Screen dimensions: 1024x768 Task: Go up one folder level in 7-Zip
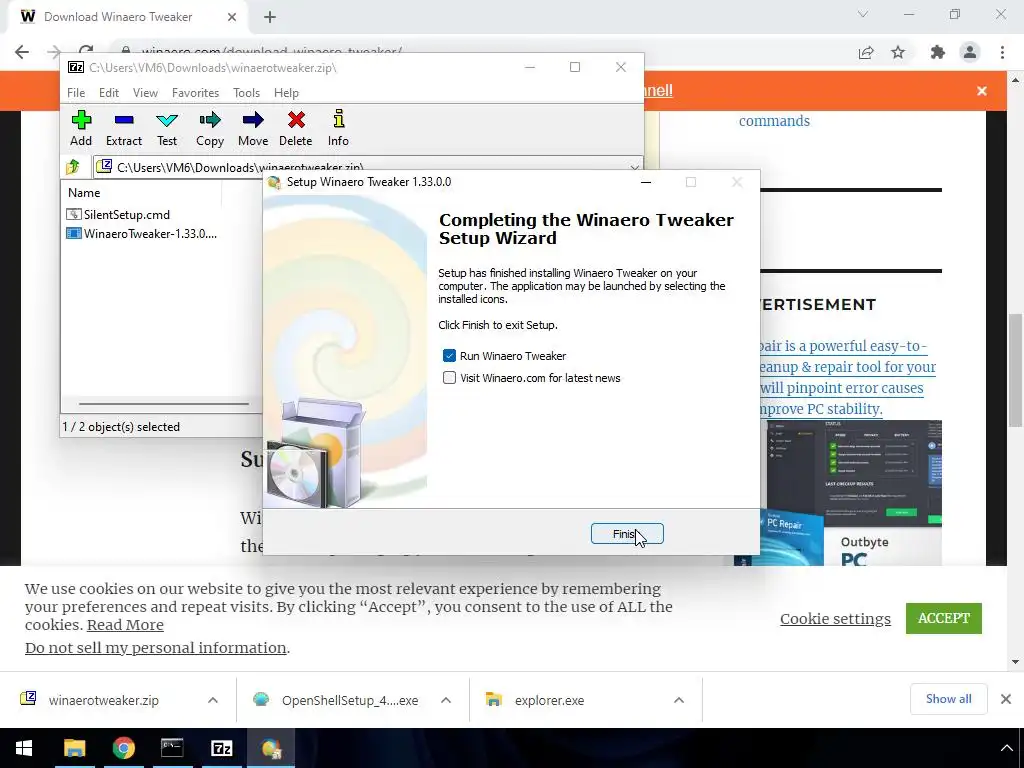point(73,167)
